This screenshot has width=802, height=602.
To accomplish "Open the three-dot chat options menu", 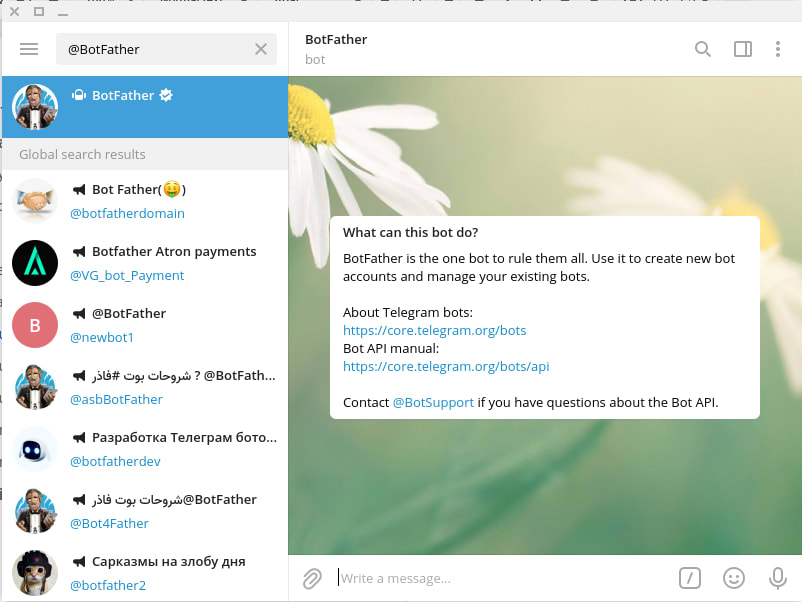I will [777, 49].
